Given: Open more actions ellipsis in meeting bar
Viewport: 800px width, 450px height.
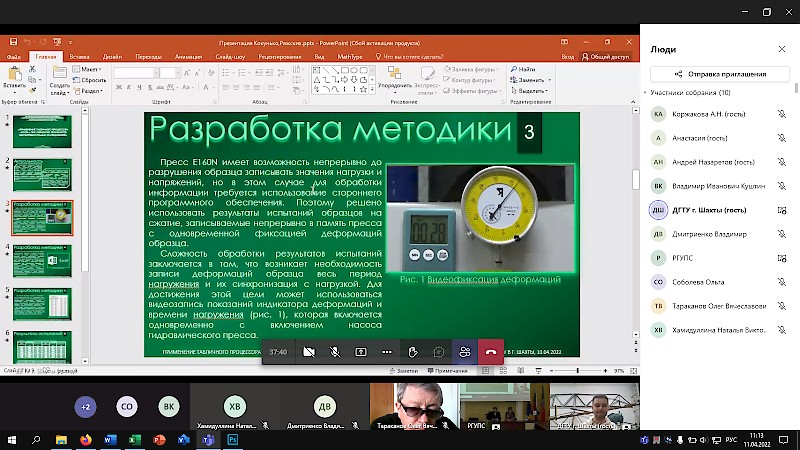Looking at the screenshot, I should point(387,352).
